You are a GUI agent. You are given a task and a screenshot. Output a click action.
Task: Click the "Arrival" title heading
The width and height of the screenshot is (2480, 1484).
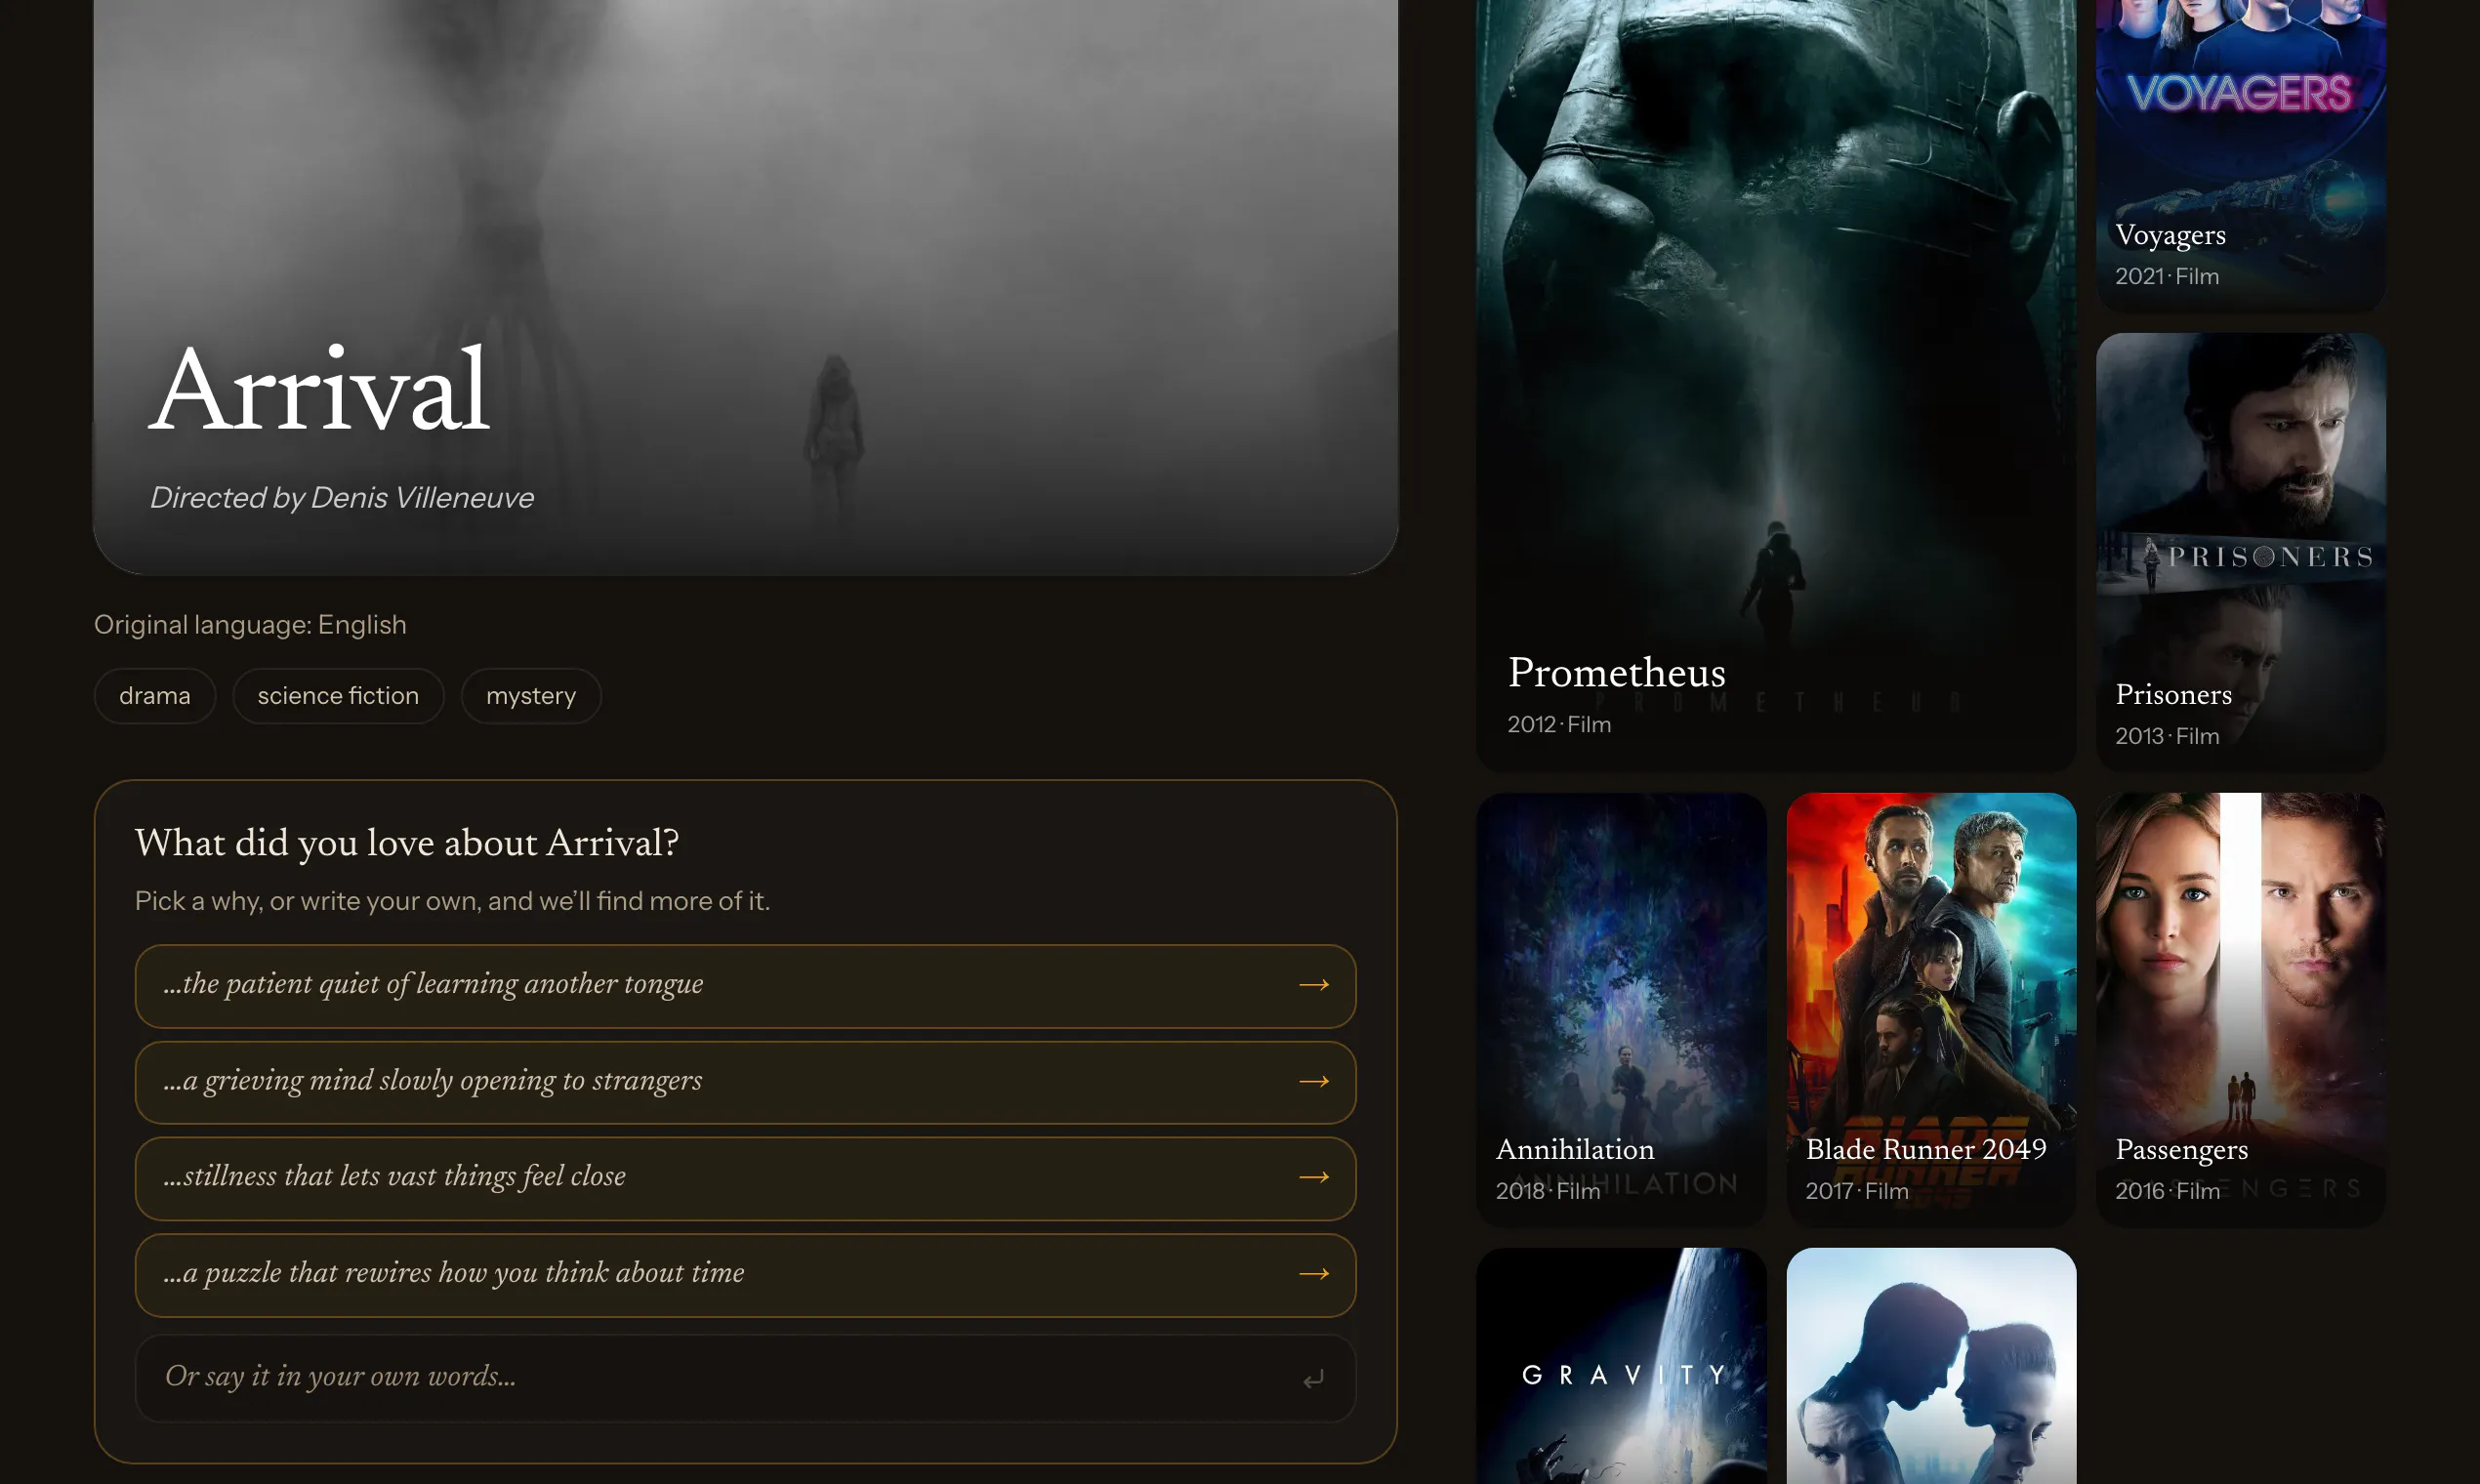pos(320,390)
